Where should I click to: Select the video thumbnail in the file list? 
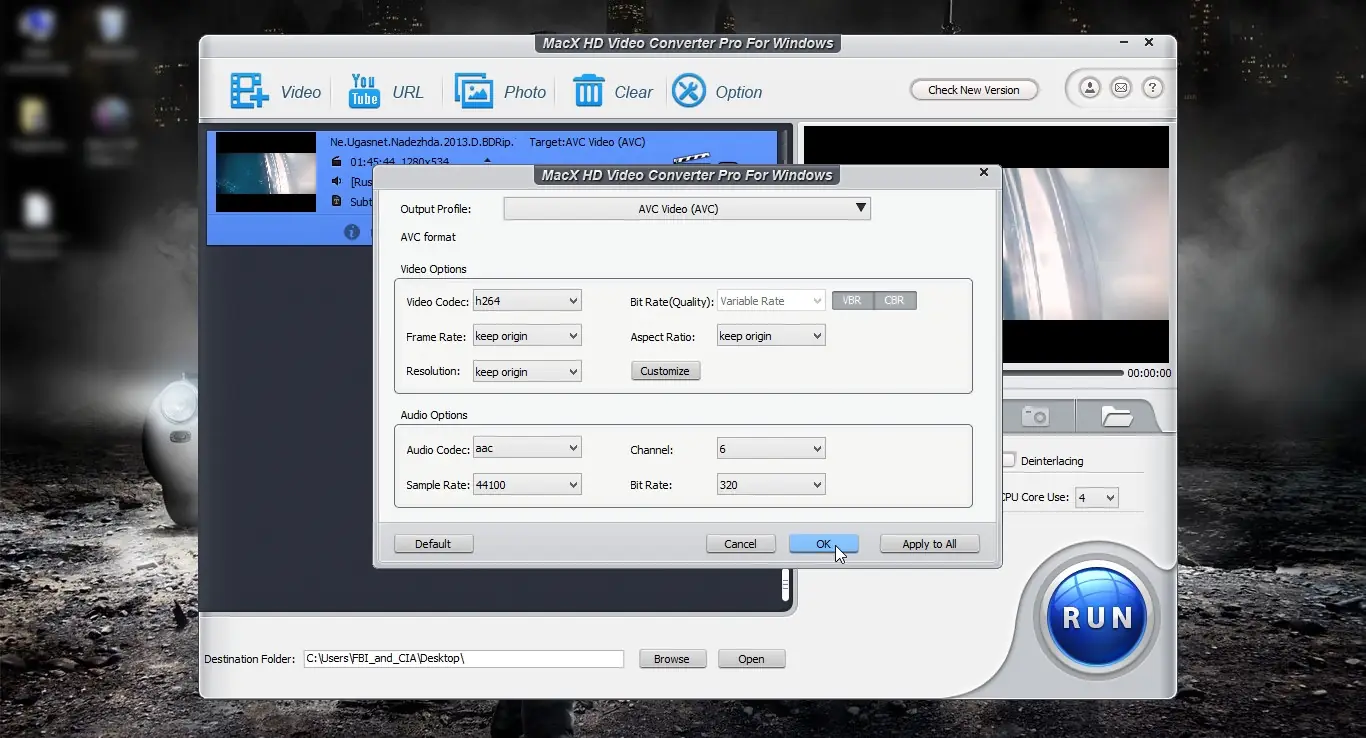(x=266, y=171)
